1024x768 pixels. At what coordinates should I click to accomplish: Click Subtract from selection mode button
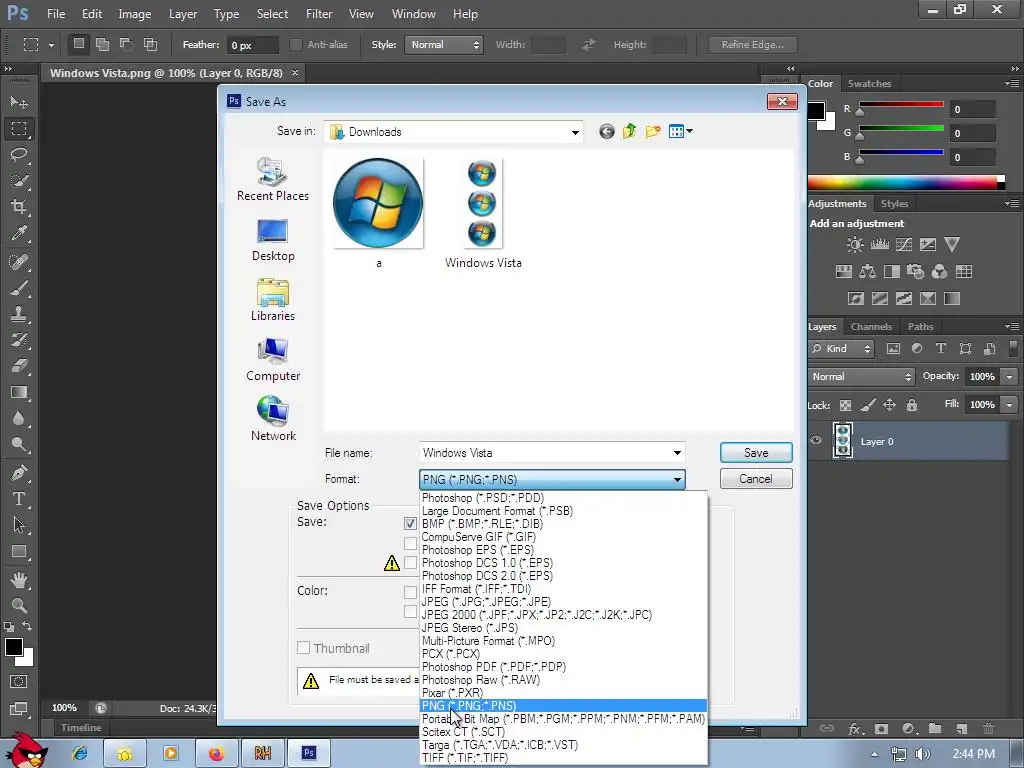(126, 44)
